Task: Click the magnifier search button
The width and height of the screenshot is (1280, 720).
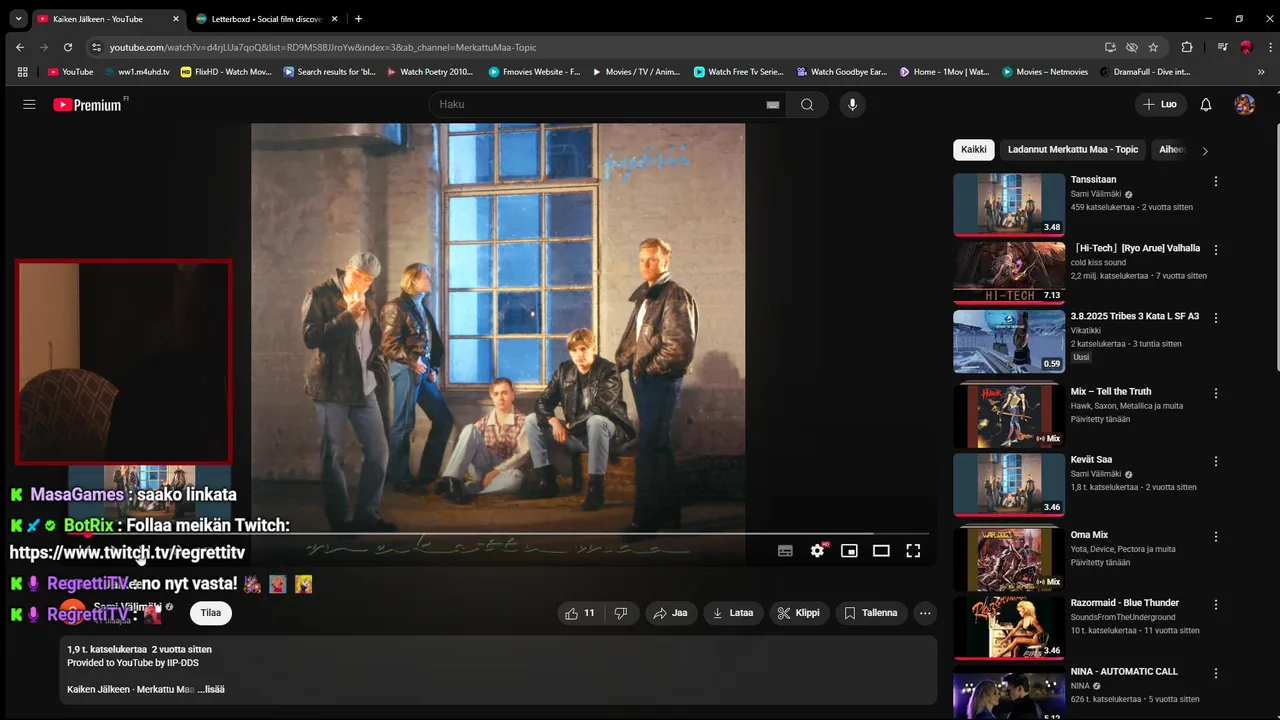Action: tap(807, 105)
